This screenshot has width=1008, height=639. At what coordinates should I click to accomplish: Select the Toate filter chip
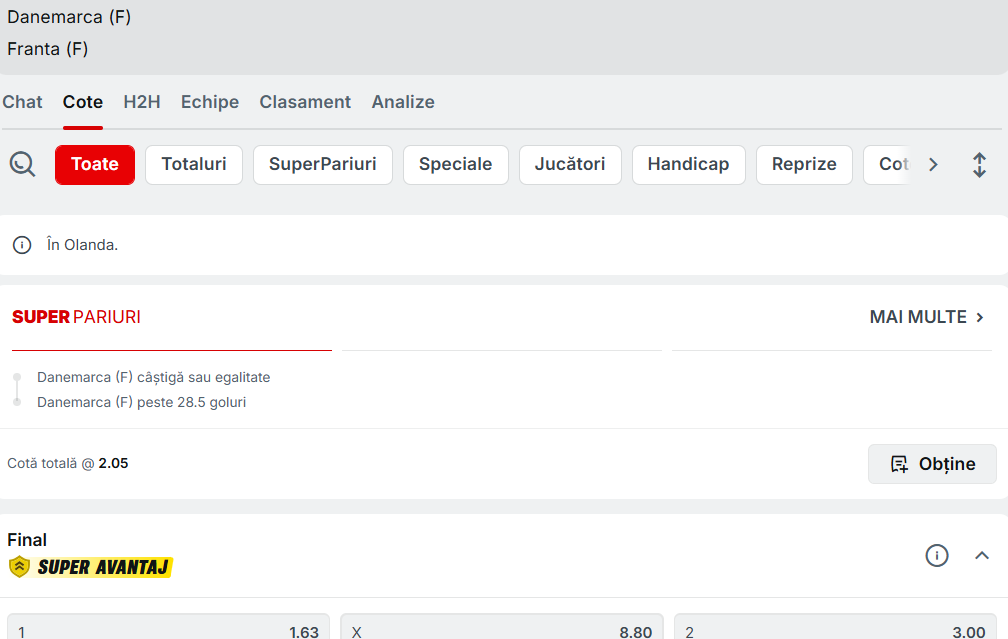[95, 165]
